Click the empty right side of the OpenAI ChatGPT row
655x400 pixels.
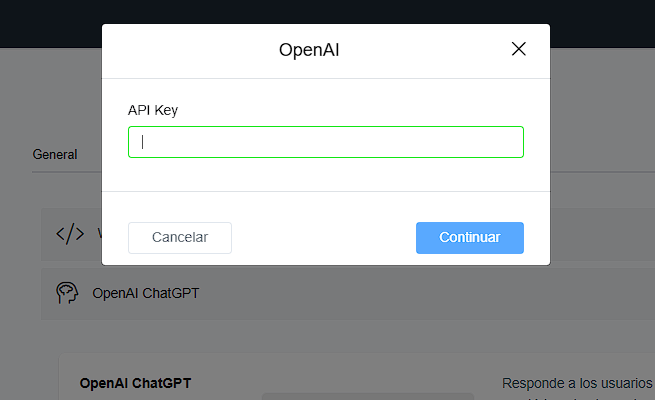(450, 293)
